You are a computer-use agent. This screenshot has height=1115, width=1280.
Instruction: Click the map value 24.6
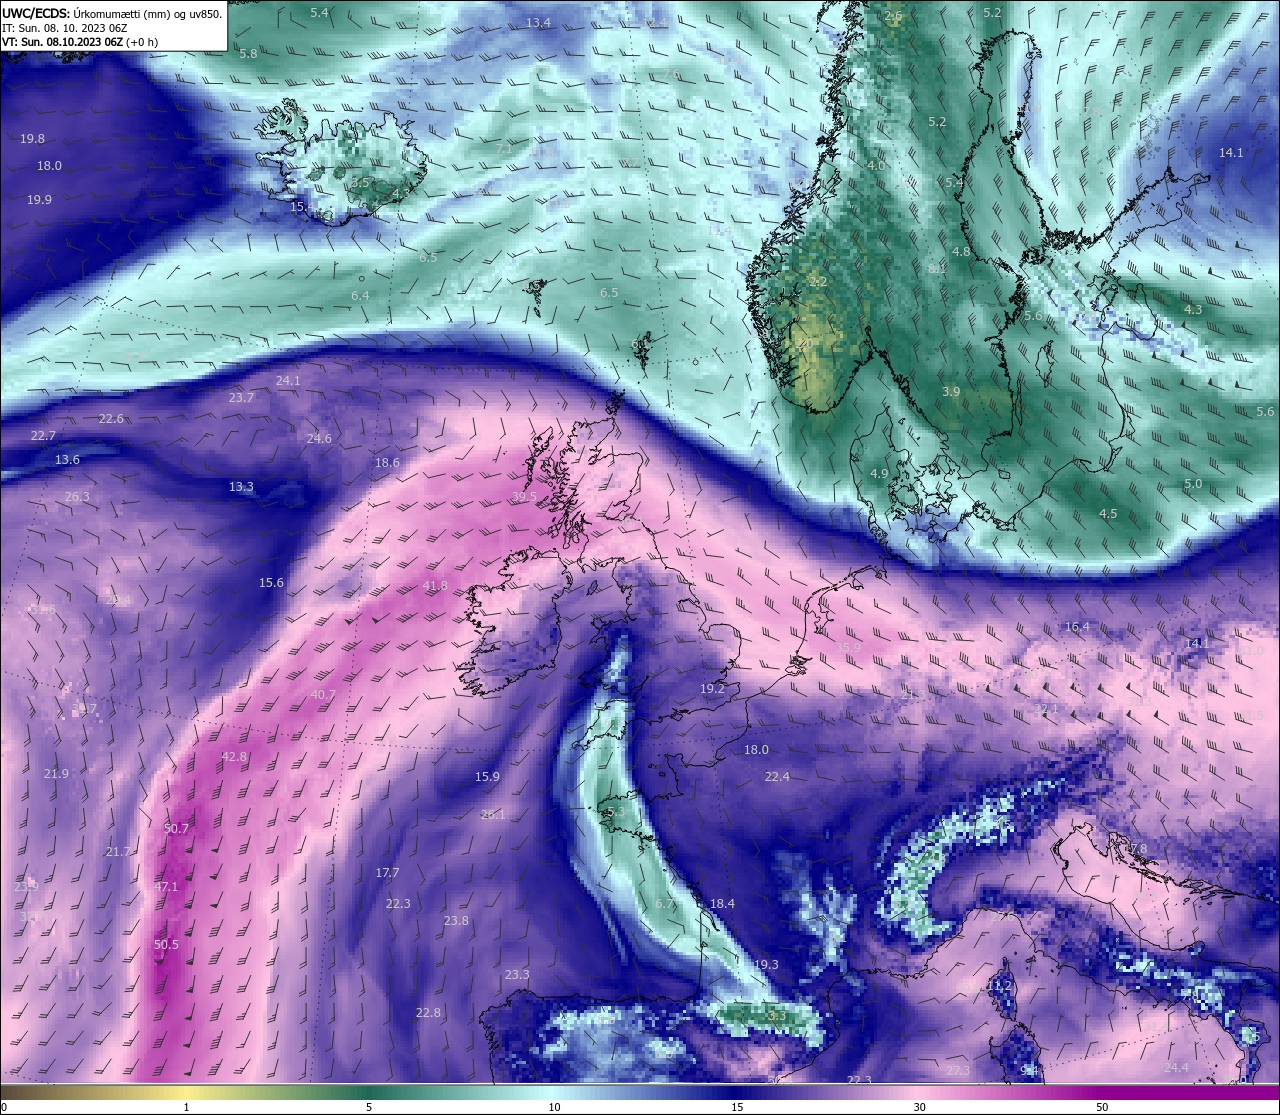(x=319, y=439)
